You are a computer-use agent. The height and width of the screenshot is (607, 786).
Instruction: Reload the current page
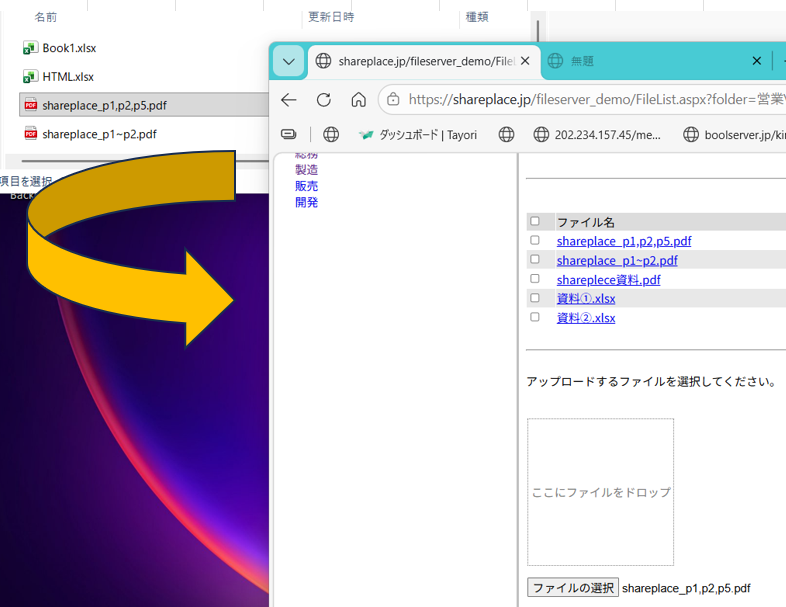pos(324,100)
